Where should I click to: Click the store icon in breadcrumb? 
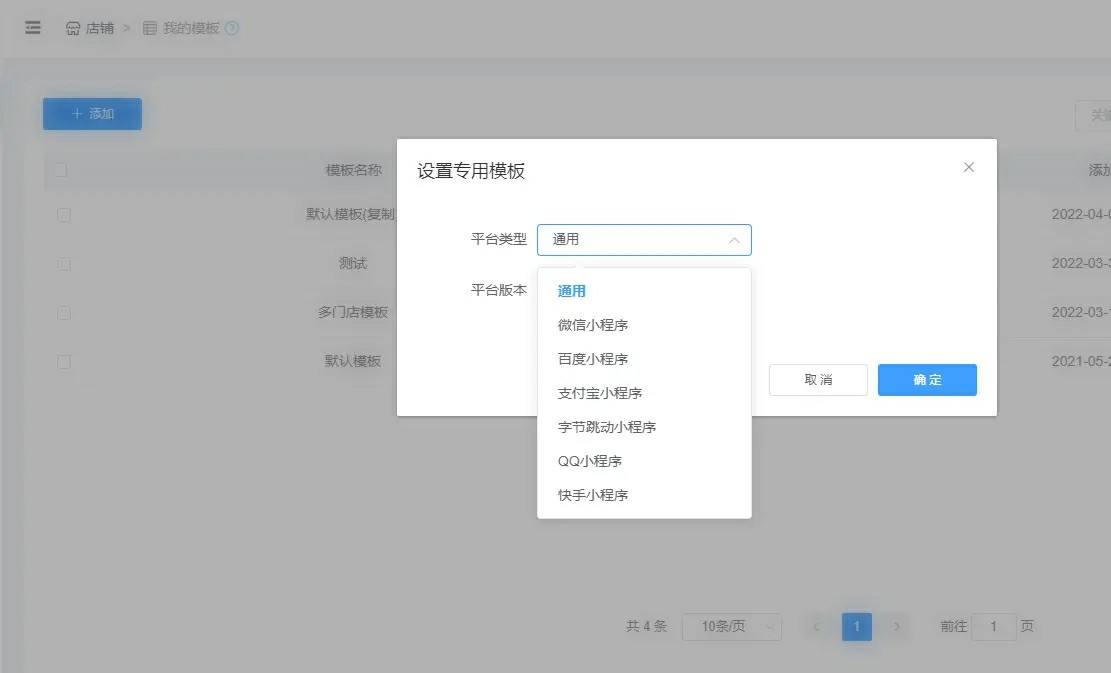73,28
